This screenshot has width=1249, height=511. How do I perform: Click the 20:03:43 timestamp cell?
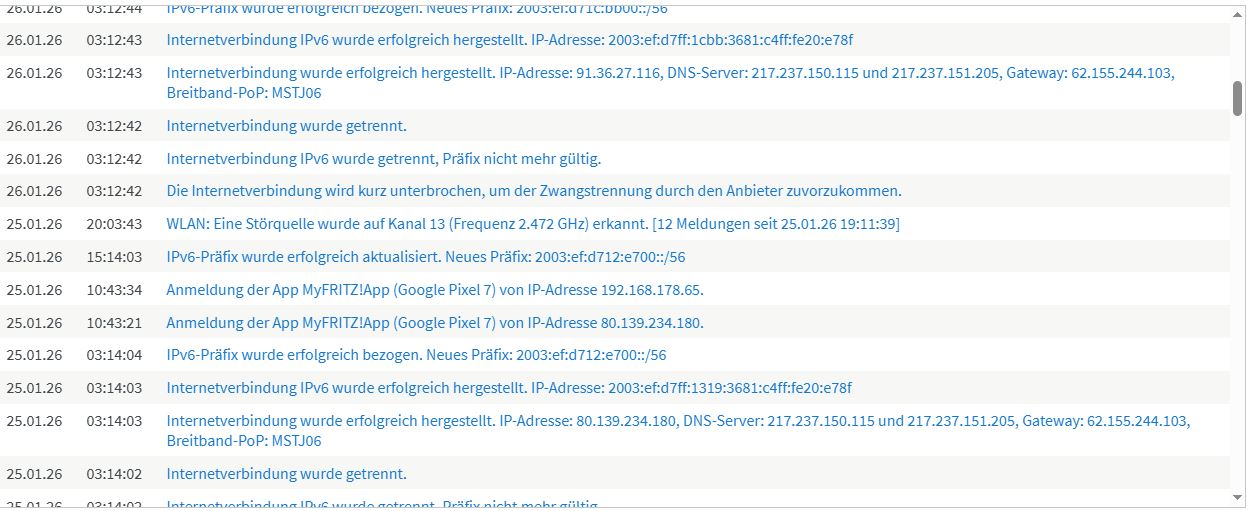coord(114,224)
